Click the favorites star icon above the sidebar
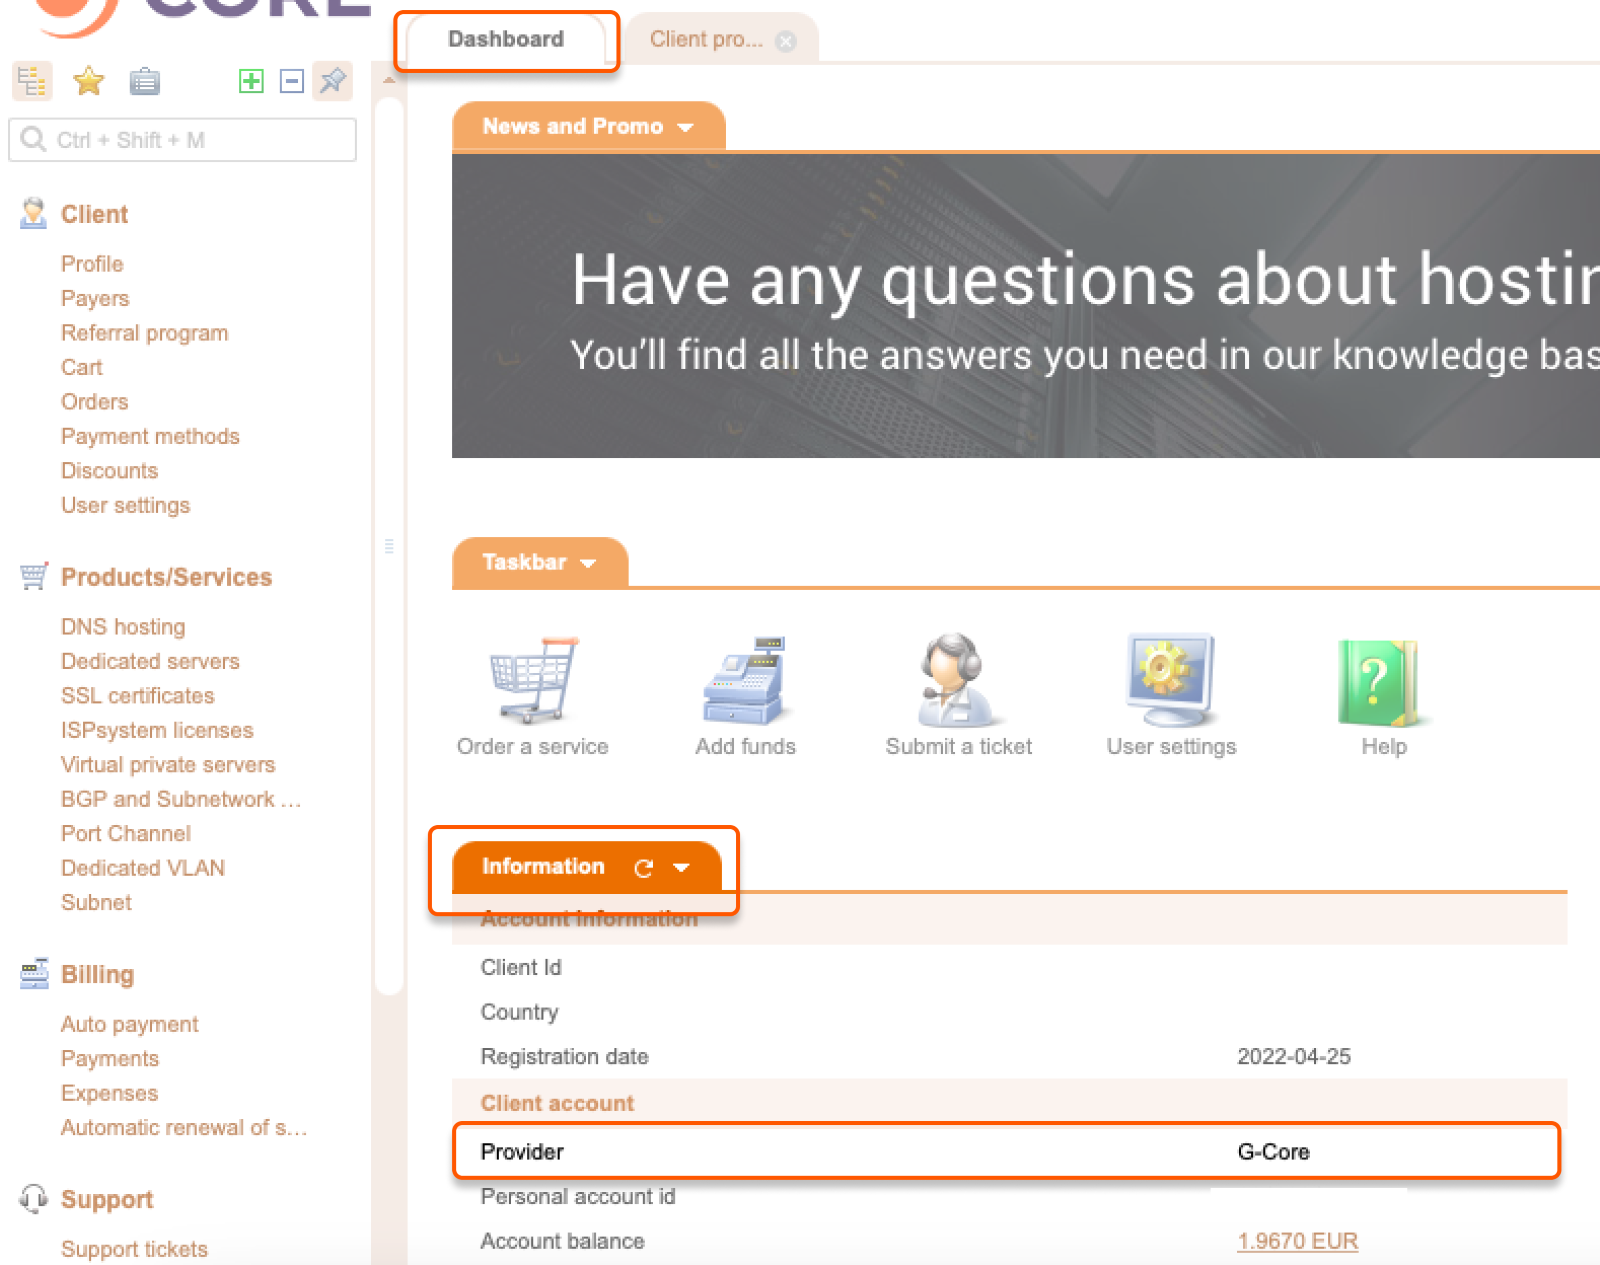The image size is (1600, 1265). click(x=88, y=81)
